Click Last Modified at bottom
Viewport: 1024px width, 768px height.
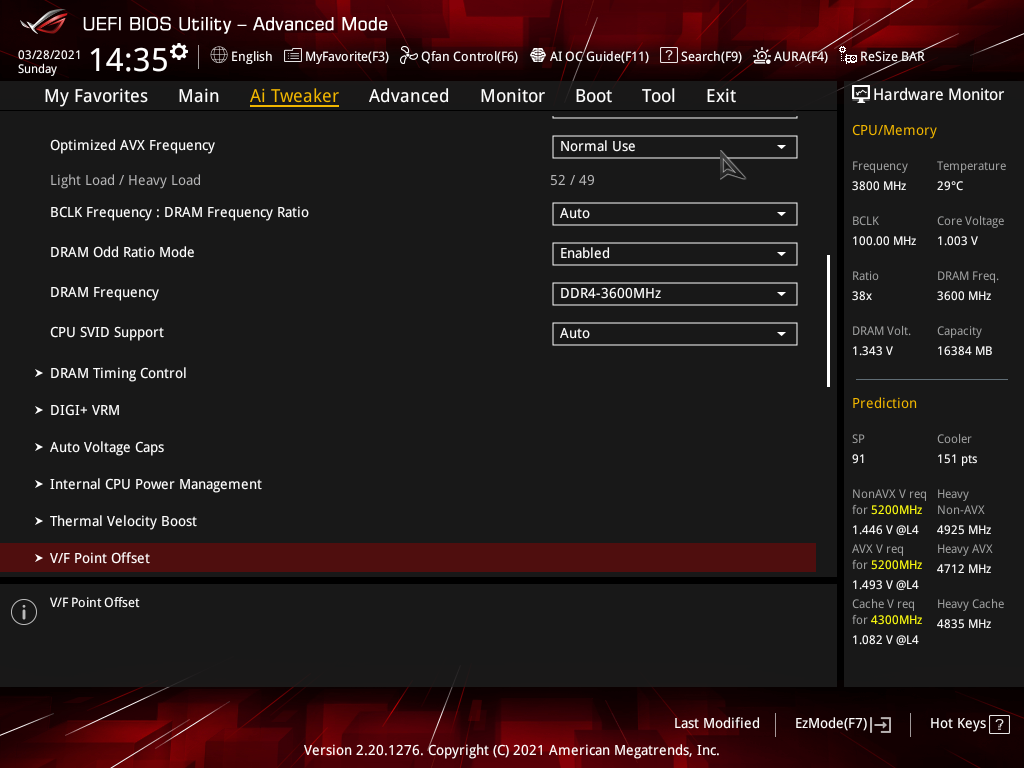point(716,723)
